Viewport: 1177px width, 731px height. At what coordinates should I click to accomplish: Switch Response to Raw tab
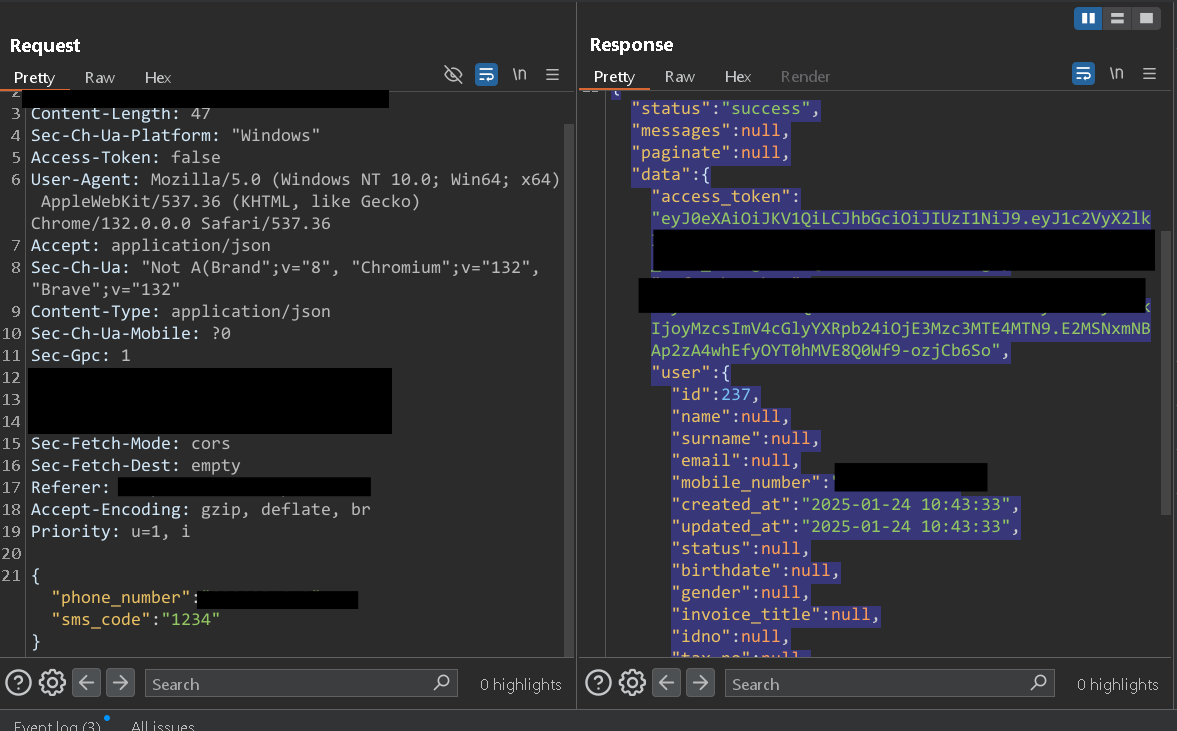tap(679, 77)
